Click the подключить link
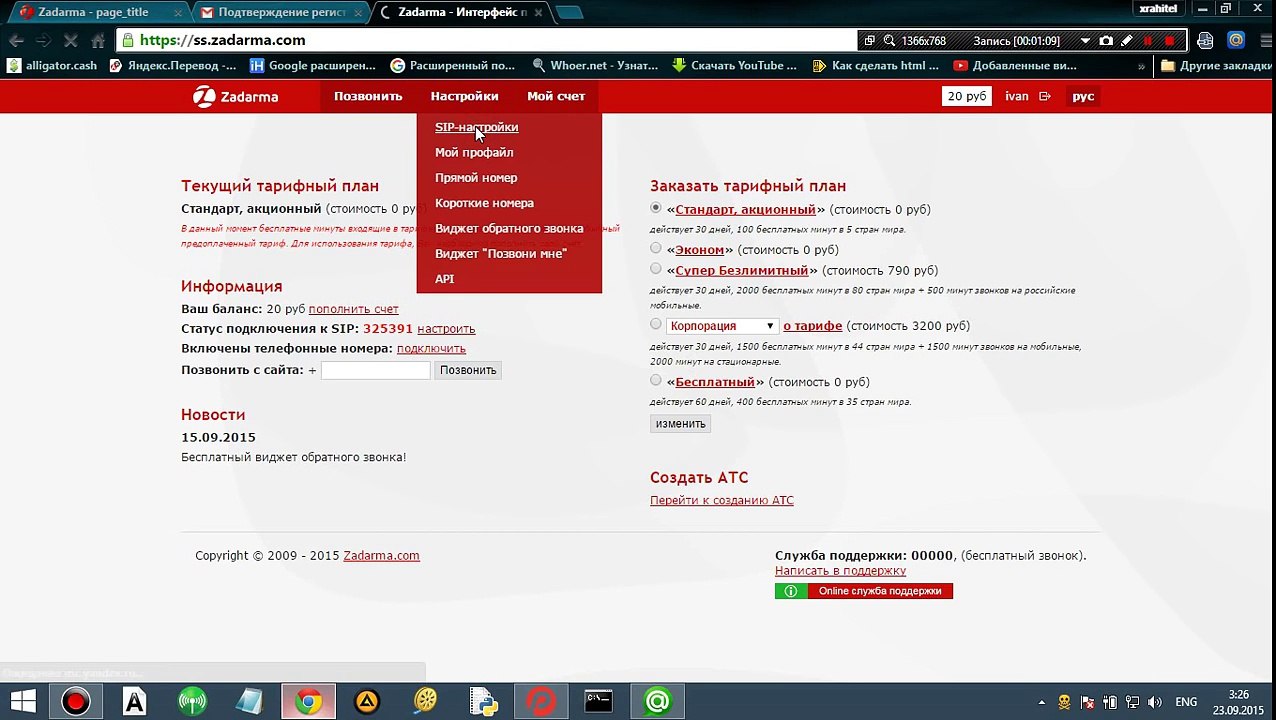Viewport: 1276px width, 720px height. (x=431, y=349)
